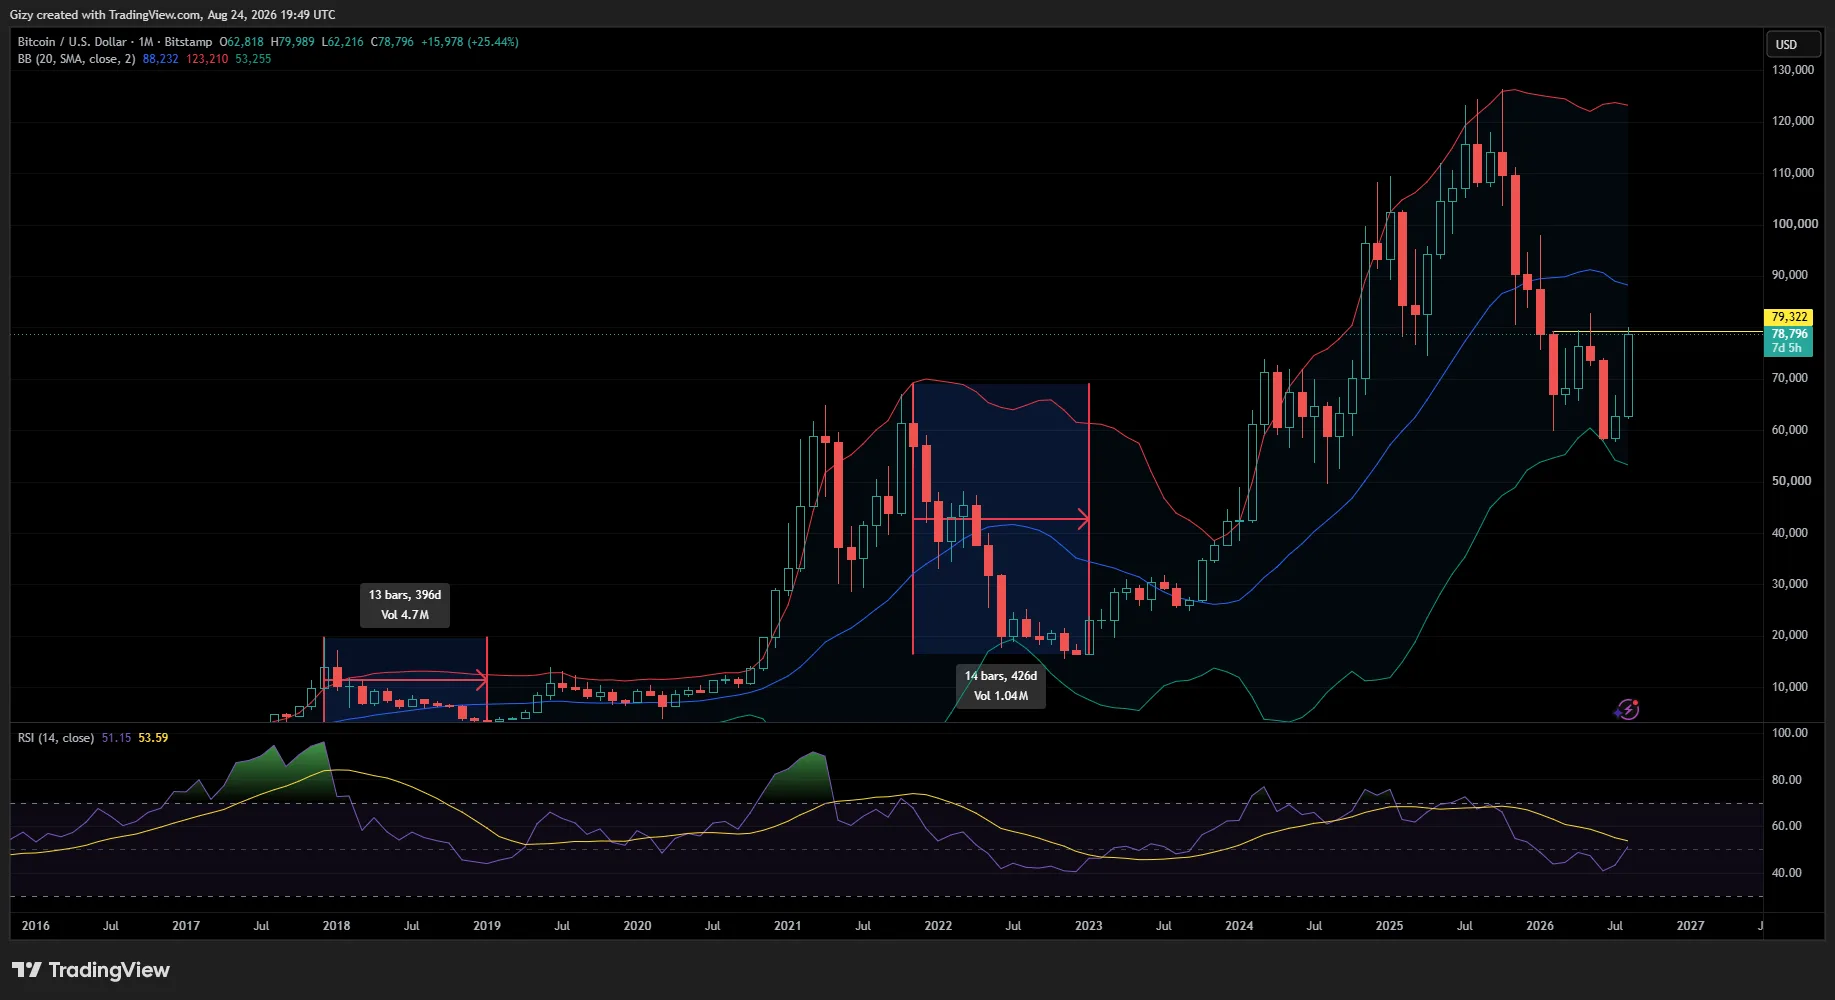Click the RSI (14, close) indicator legend
The image size is (1835, 1000).
click(x=56, y=738)
